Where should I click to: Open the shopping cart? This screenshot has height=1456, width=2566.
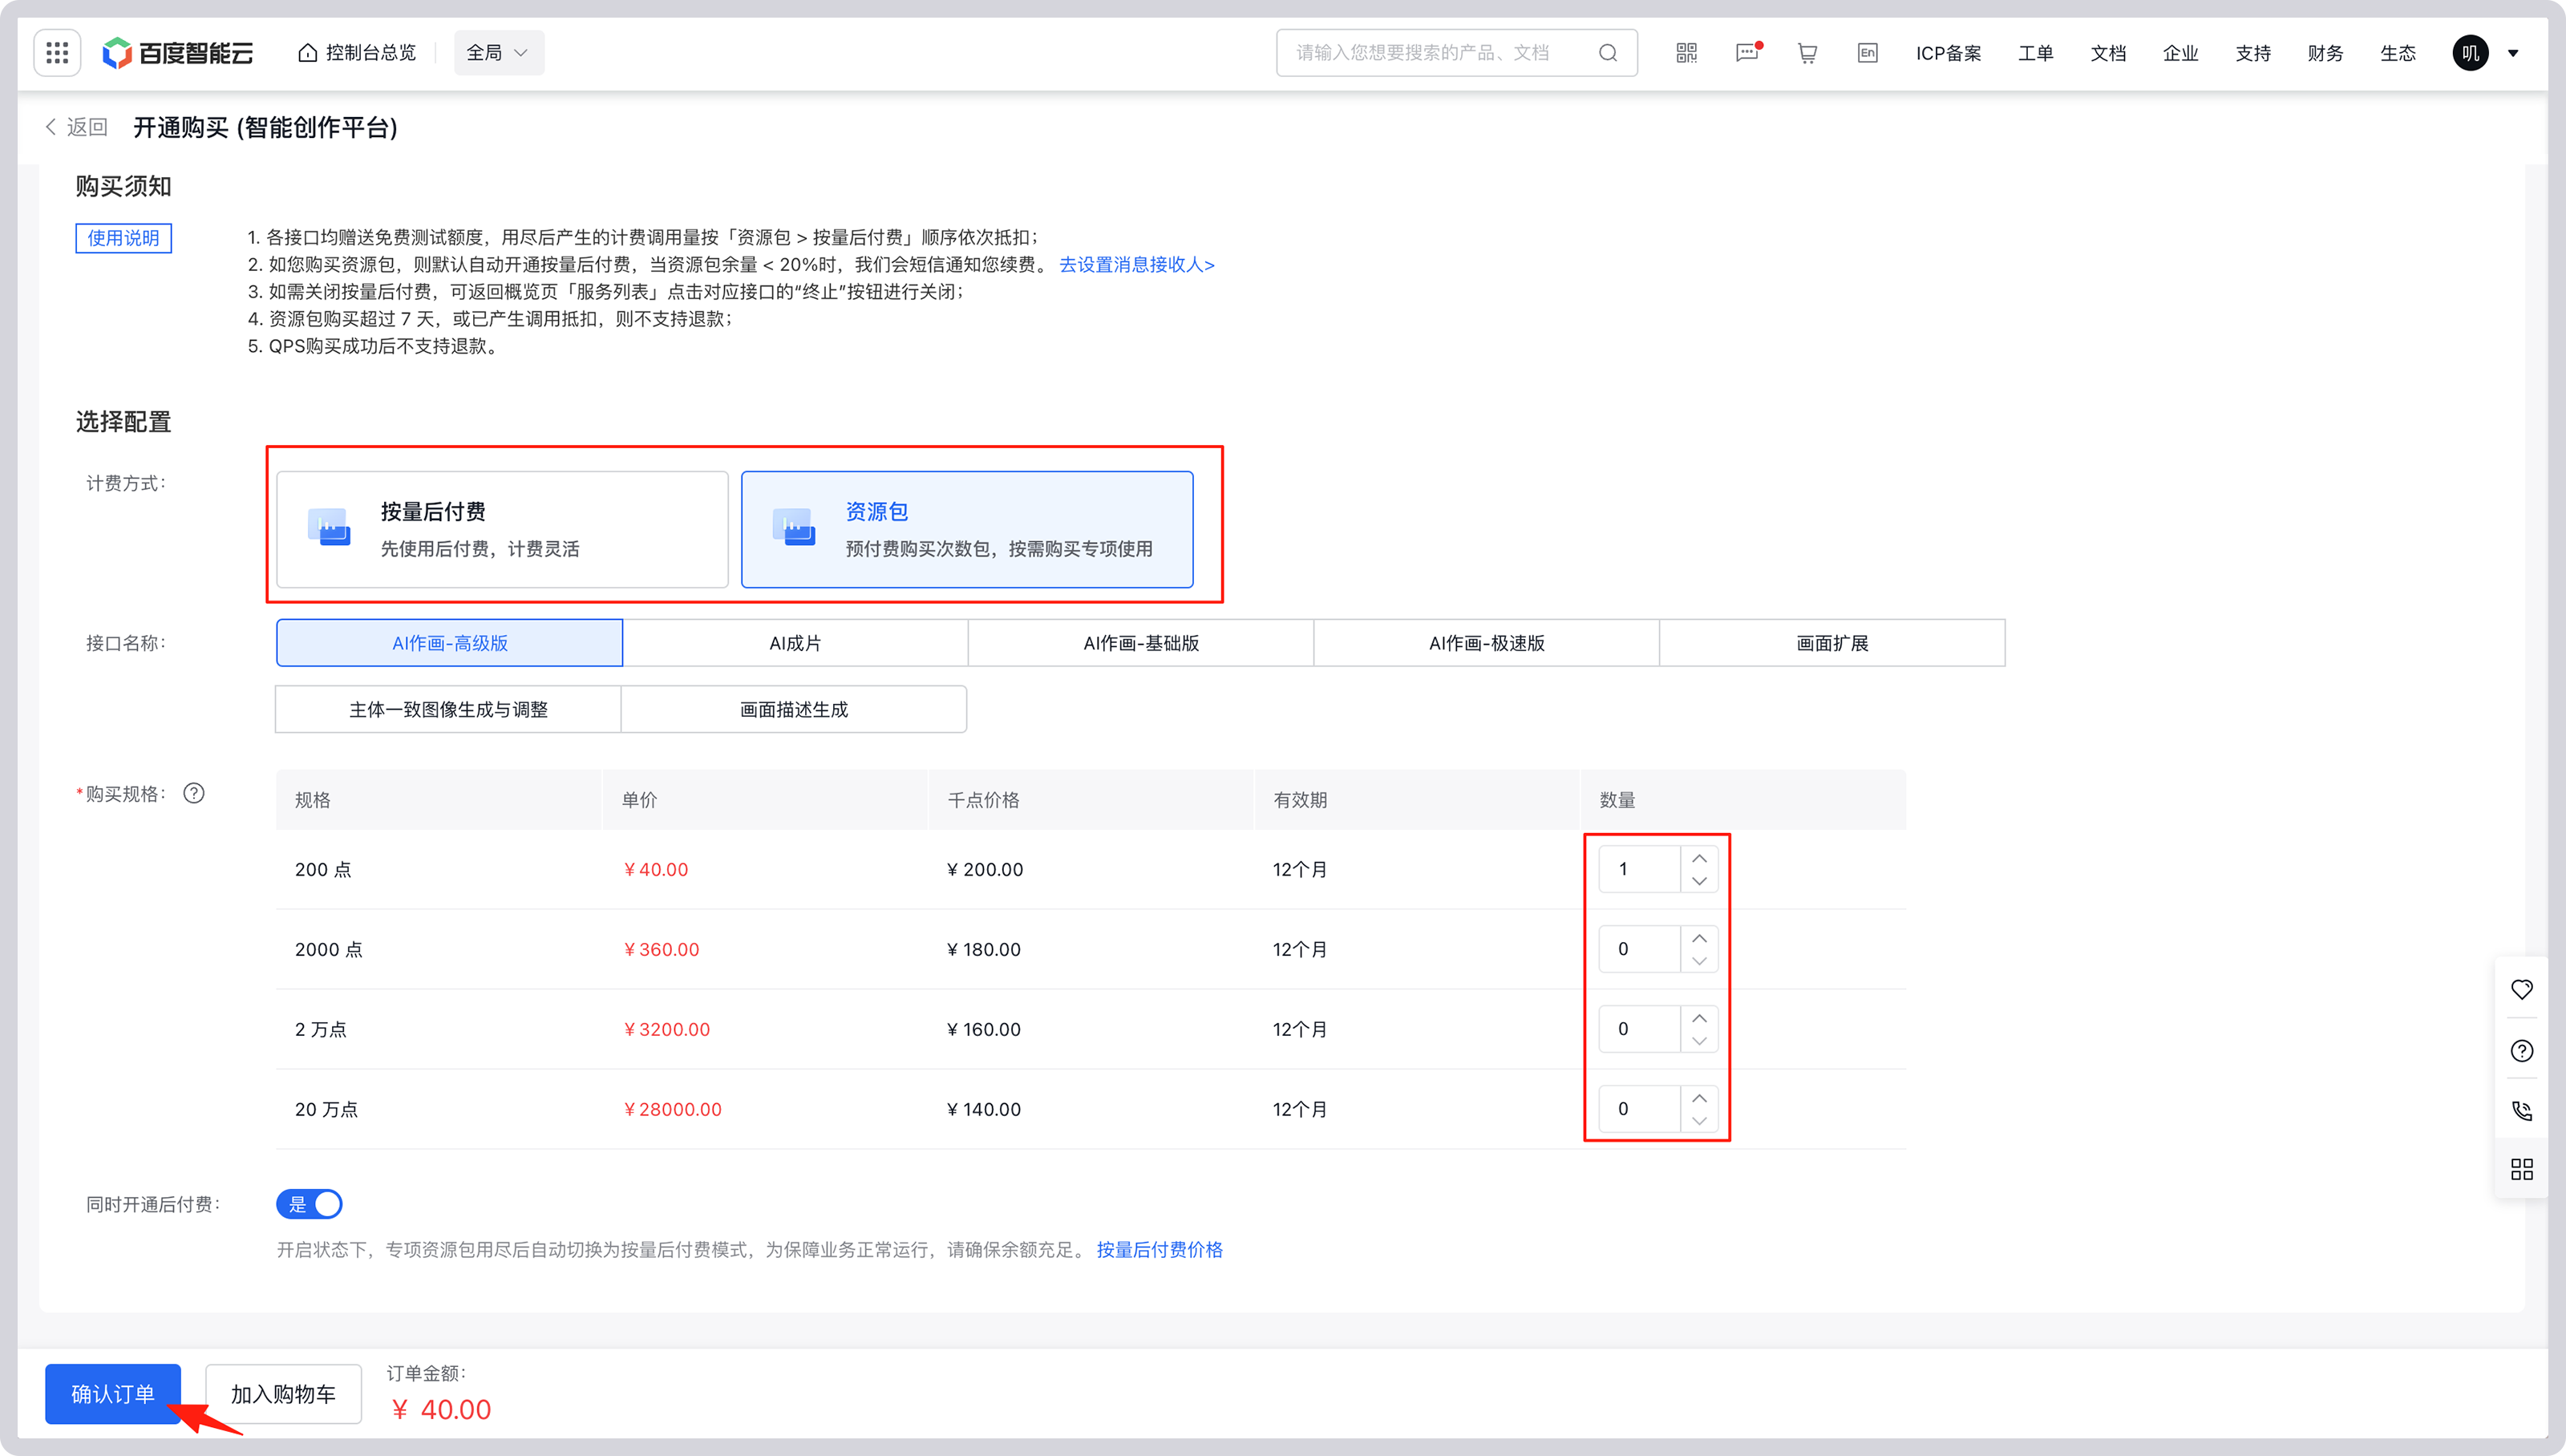point(1807,53)
